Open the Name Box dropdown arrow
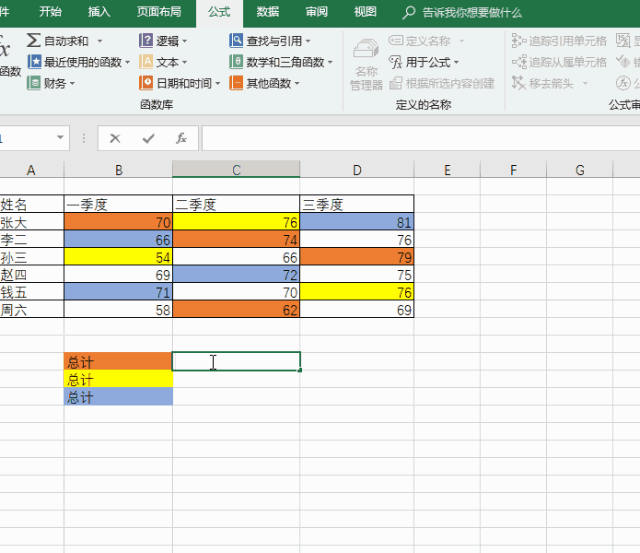The width and height of the screenshot is (640, 553). (x=61, y=138)
